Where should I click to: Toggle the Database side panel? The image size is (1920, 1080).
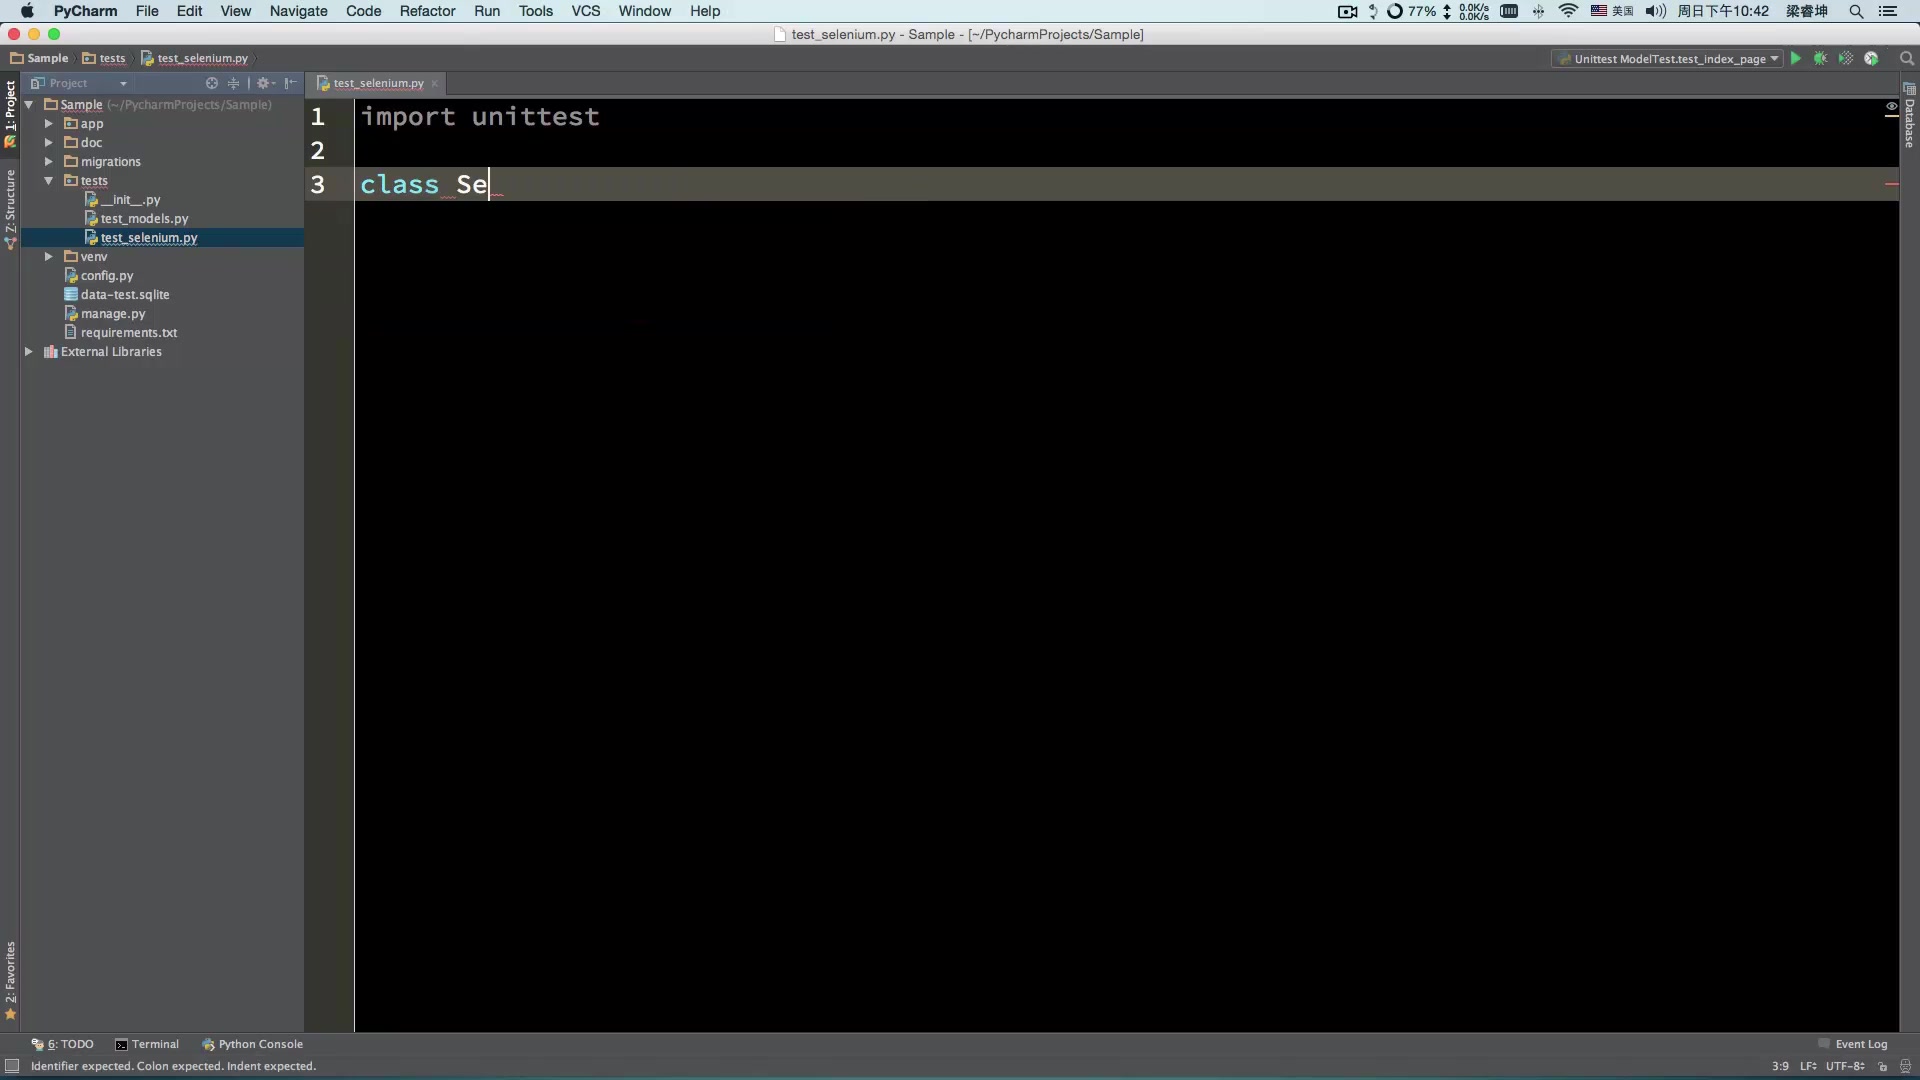click(1909, 120)
